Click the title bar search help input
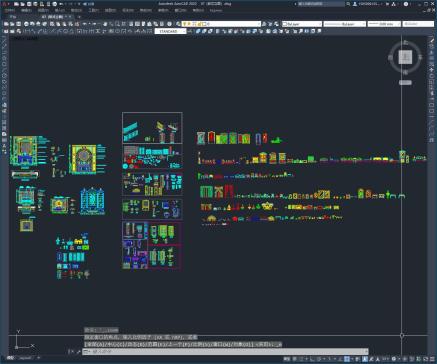437x364 pixels. 320,4
